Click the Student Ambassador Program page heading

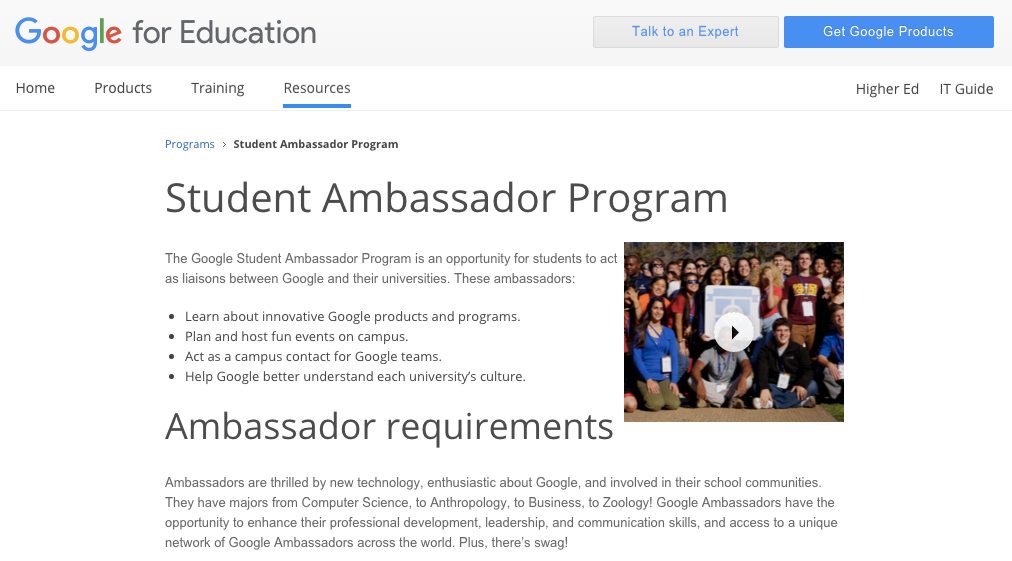pyautogui.click(x=446, y=198)
